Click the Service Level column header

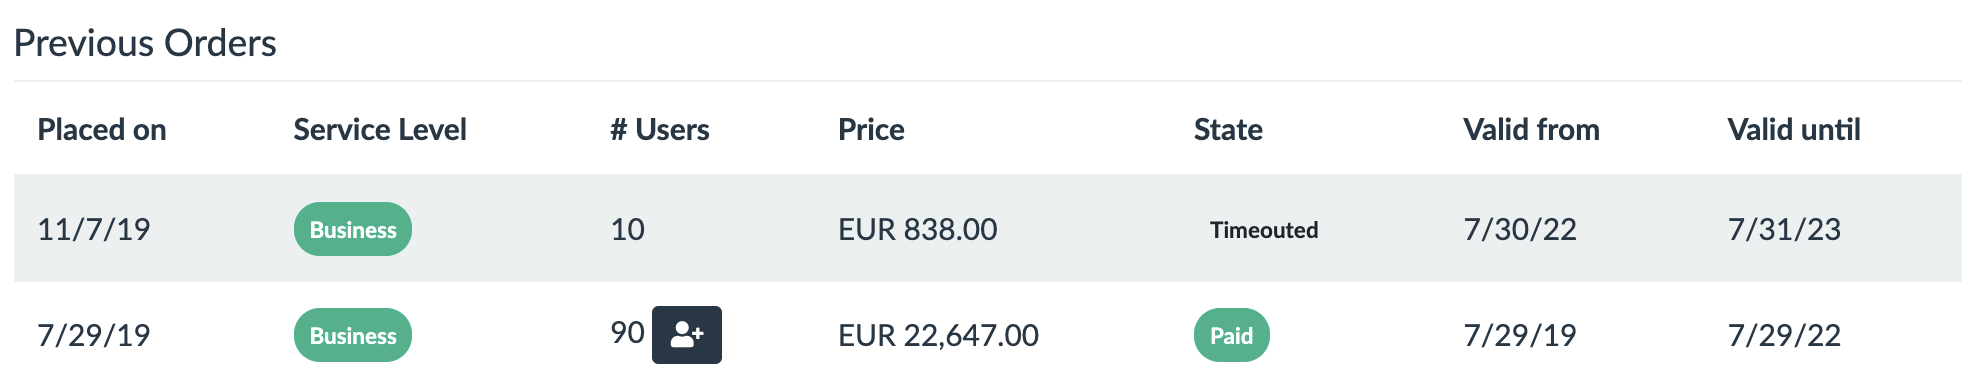tap(380, 130)
